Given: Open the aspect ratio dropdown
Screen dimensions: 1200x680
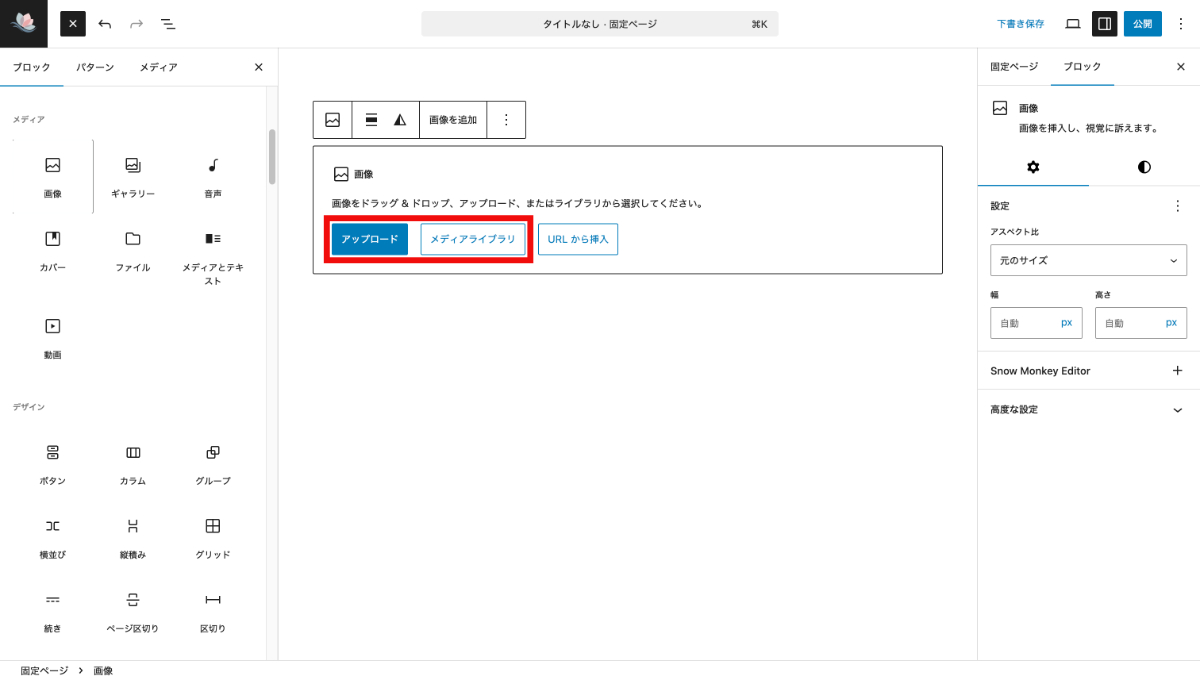Looking at the screenshot, I should [1088, 260].
